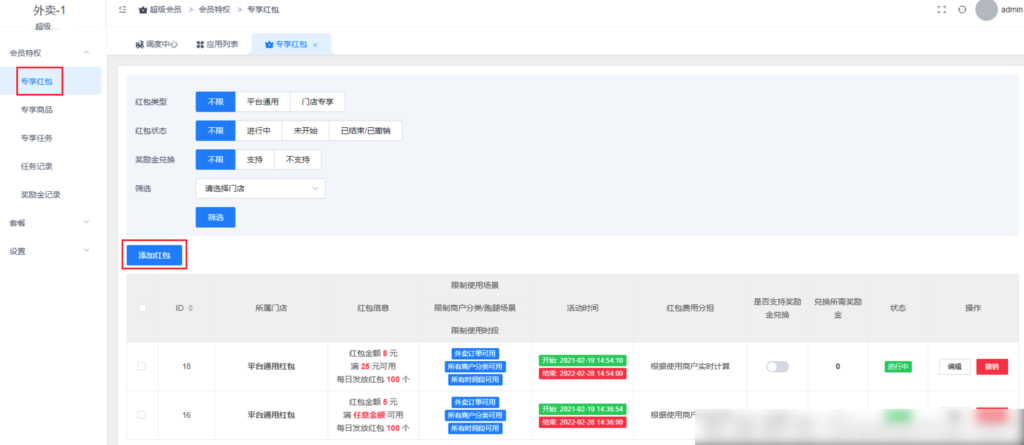Click end time 2022-02-28 14:36:00
Viewport: 1024px width, 445px height.
point(583,422)
